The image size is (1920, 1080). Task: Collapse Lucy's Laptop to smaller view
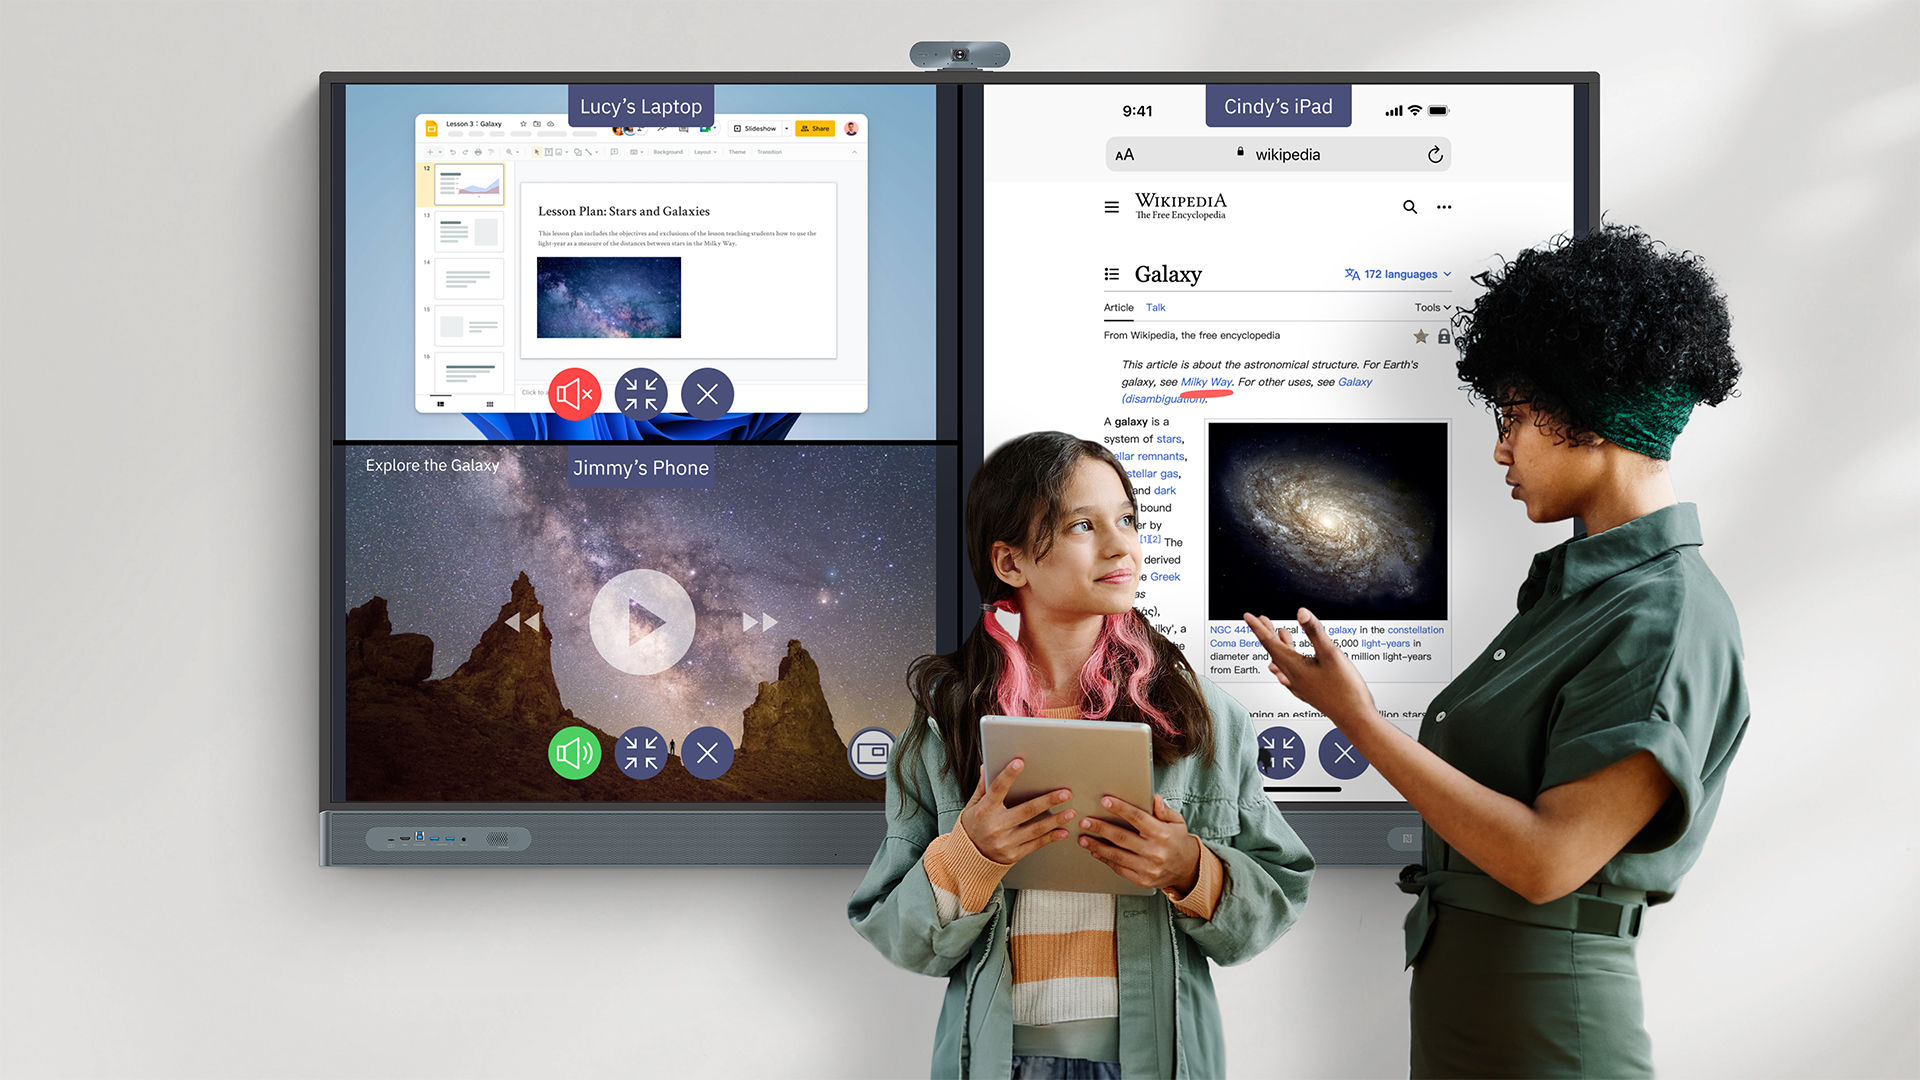point(641,392)
